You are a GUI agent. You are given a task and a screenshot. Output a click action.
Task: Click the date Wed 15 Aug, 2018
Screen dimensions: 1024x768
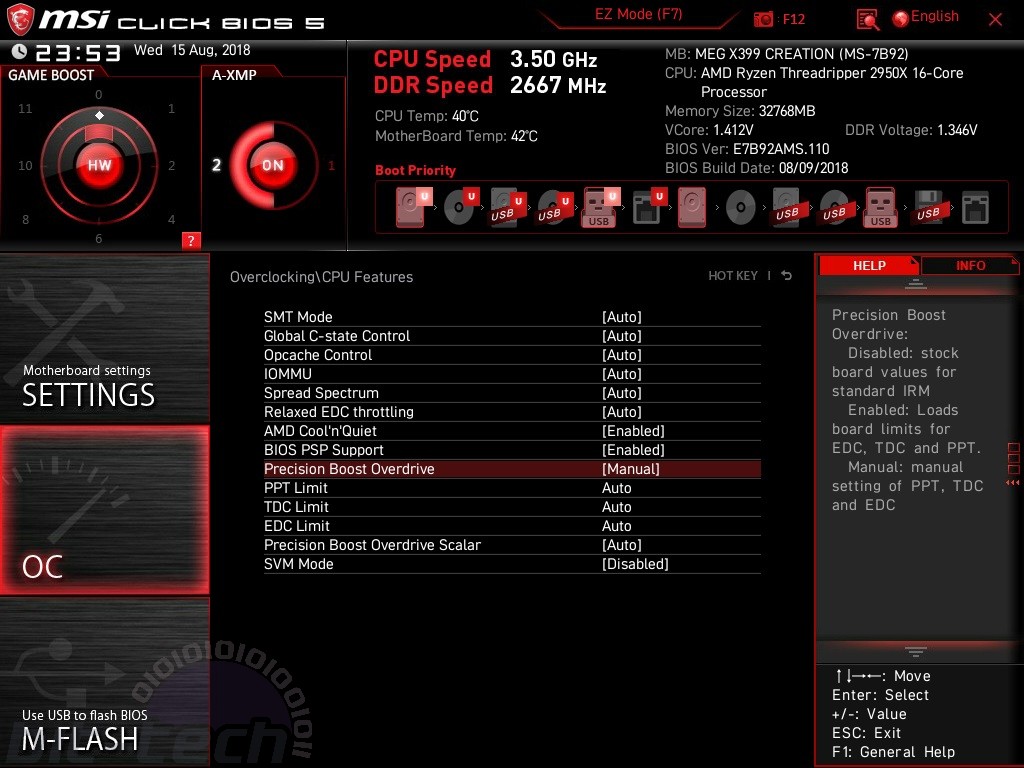(x=192, y=50)
